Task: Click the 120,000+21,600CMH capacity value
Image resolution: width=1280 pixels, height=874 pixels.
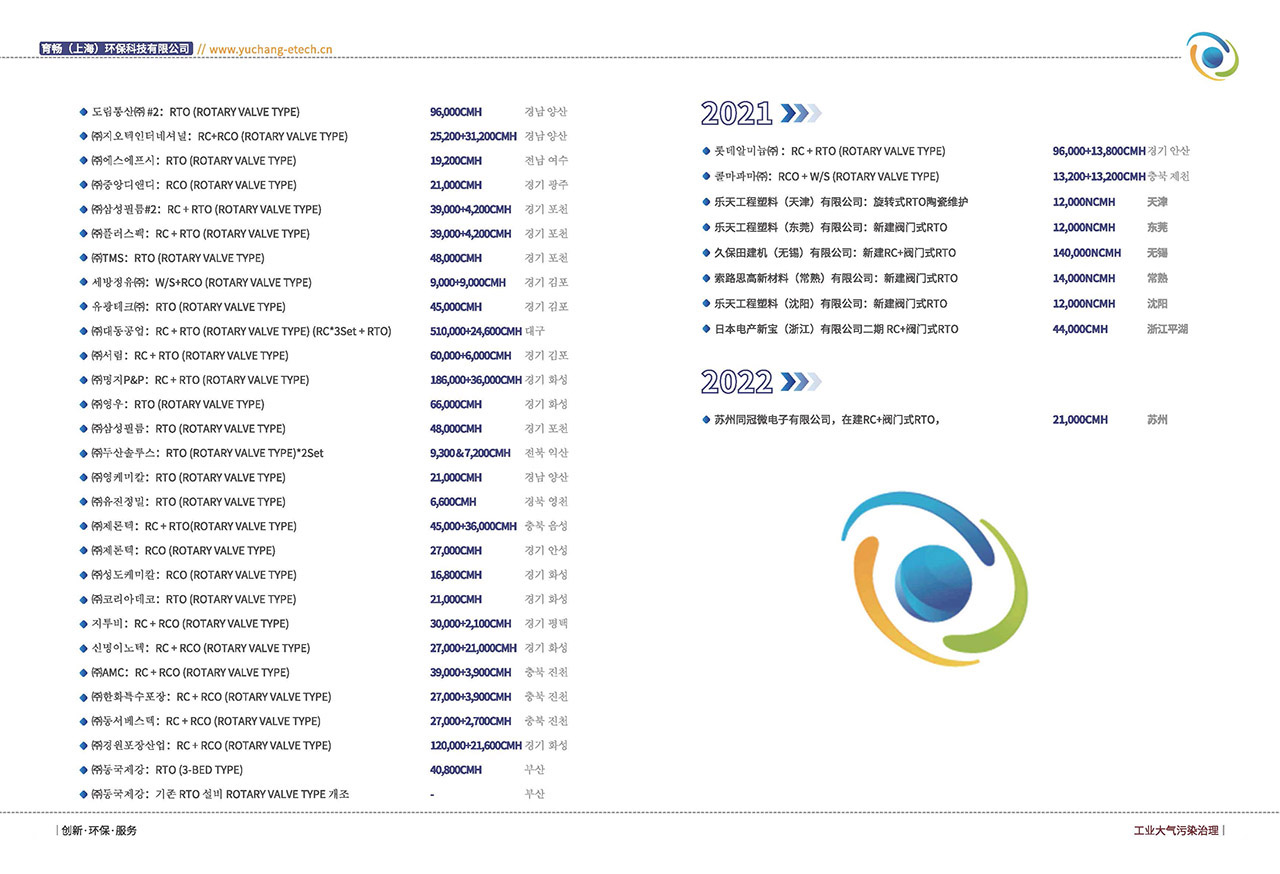Action: tap(476, 746)
